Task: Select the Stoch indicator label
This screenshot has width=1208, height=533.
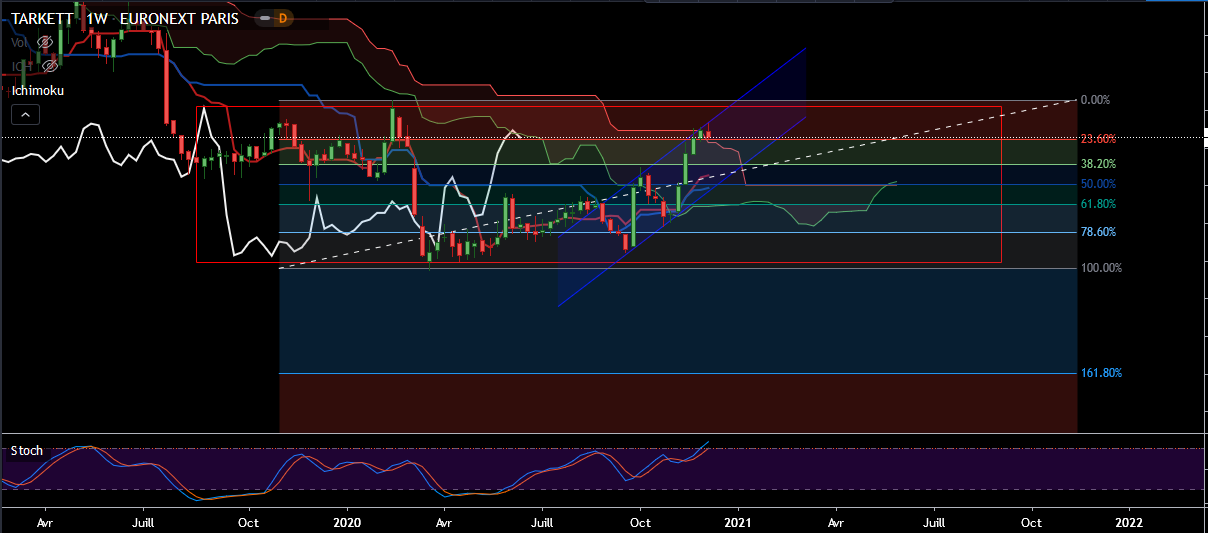Action: 27,451
